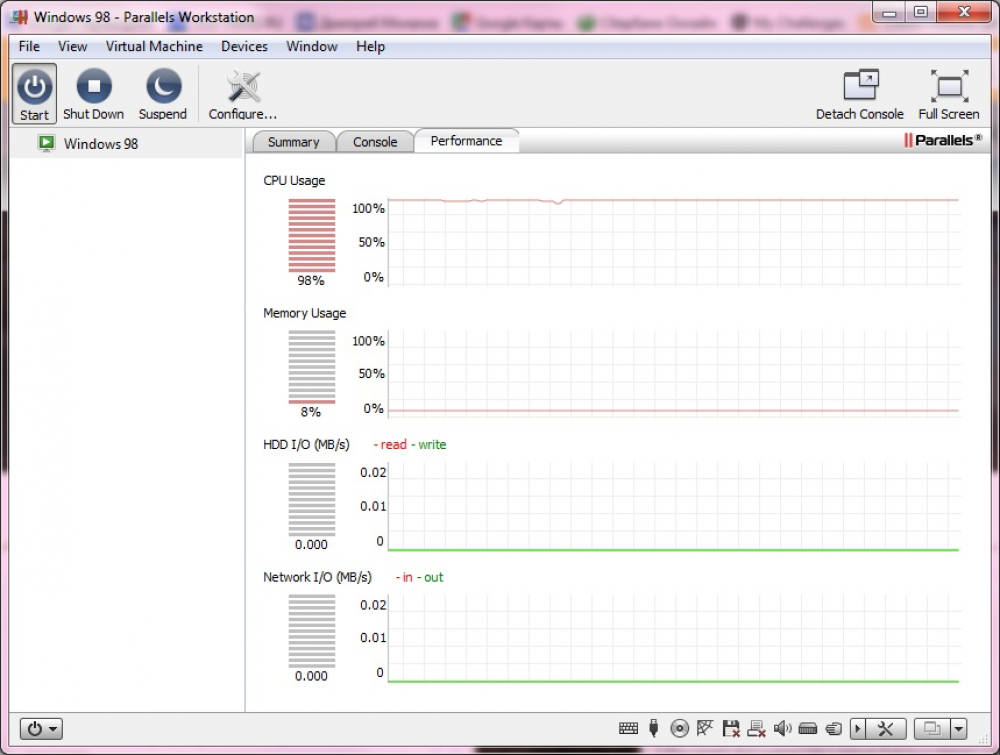Open the Devices menu
The height and width of the screenshot is (755, 1000).
tap(244, 47)
